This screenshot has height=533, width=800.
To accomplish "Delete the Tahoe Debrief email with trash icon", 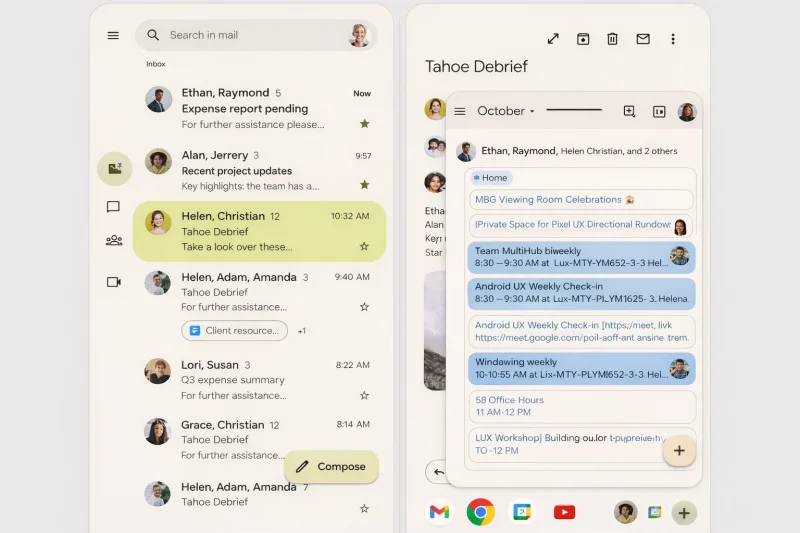I will point(612,39).
